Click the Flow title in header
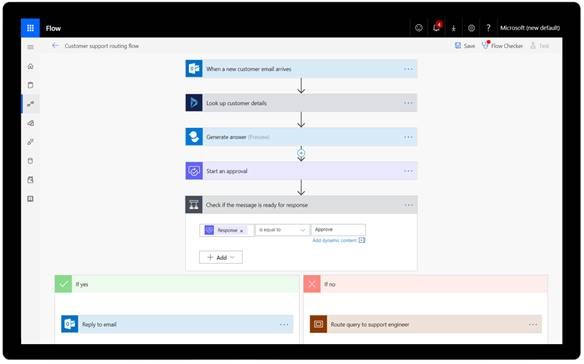The height and width of the screenshot is (364, 584). 53,28
